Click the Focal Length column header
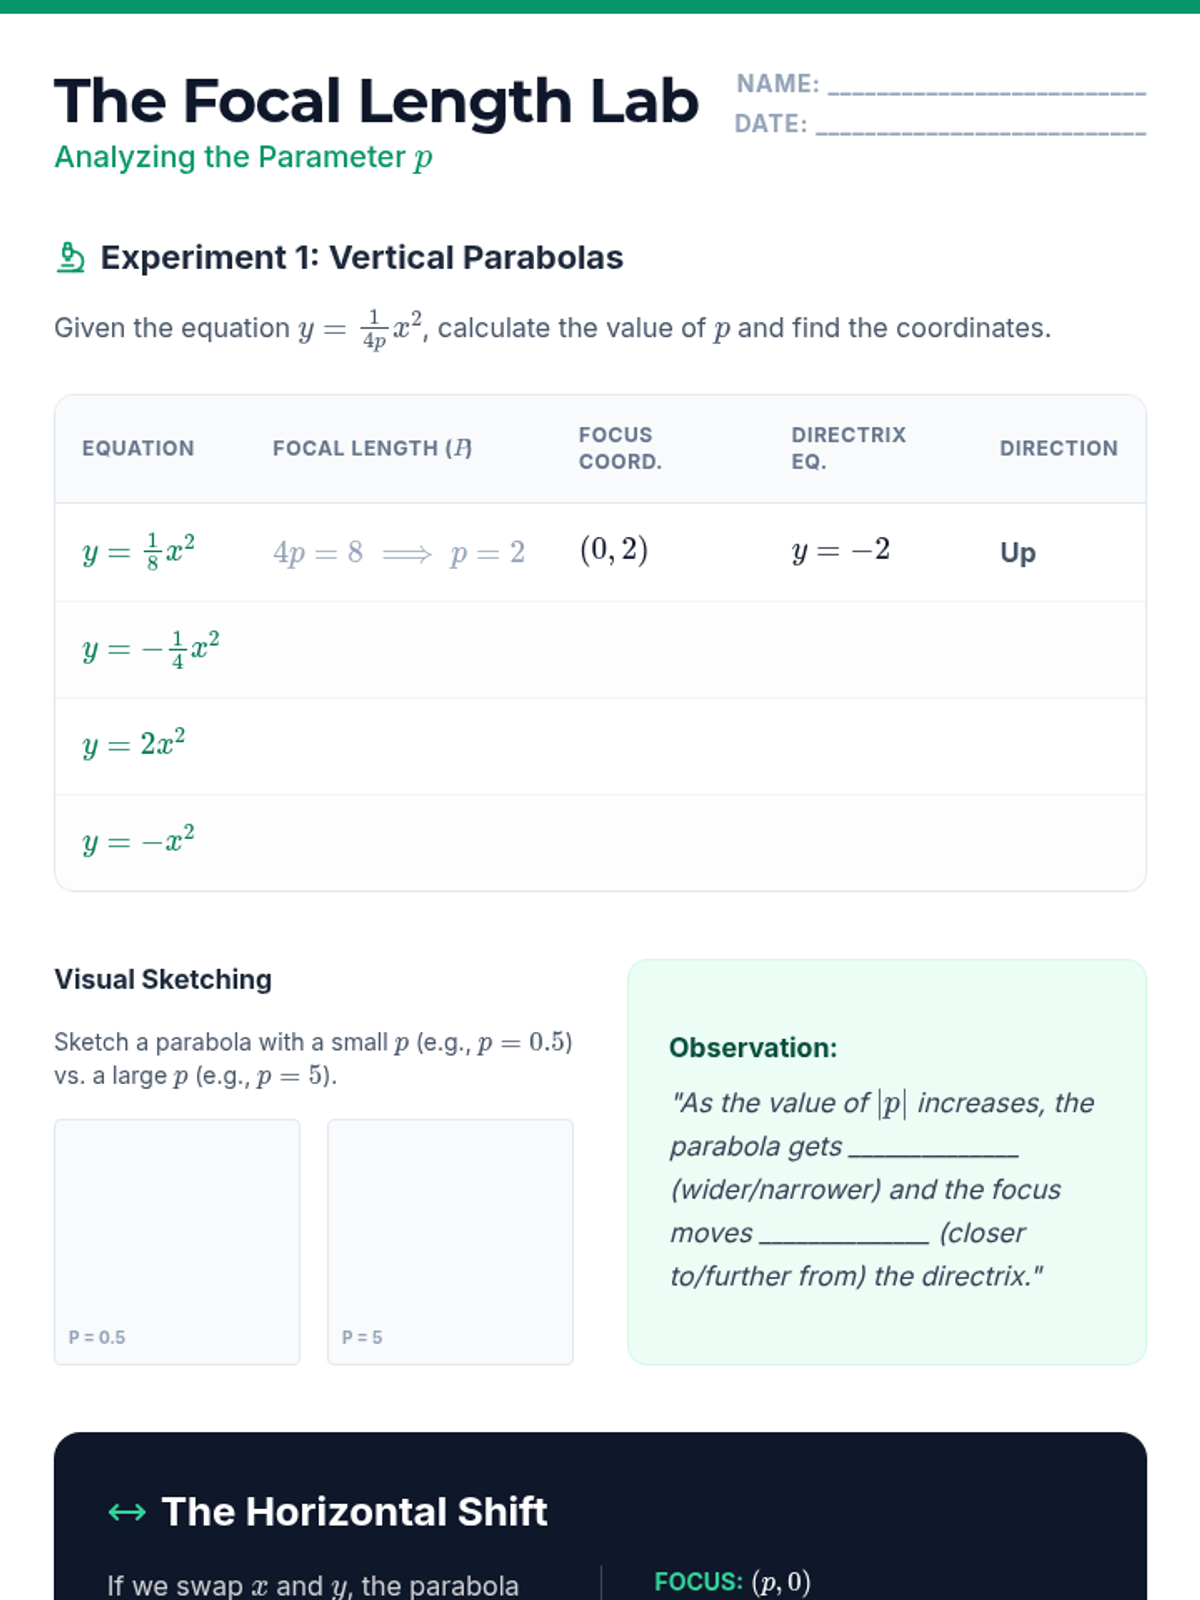 tap(372, 449)
